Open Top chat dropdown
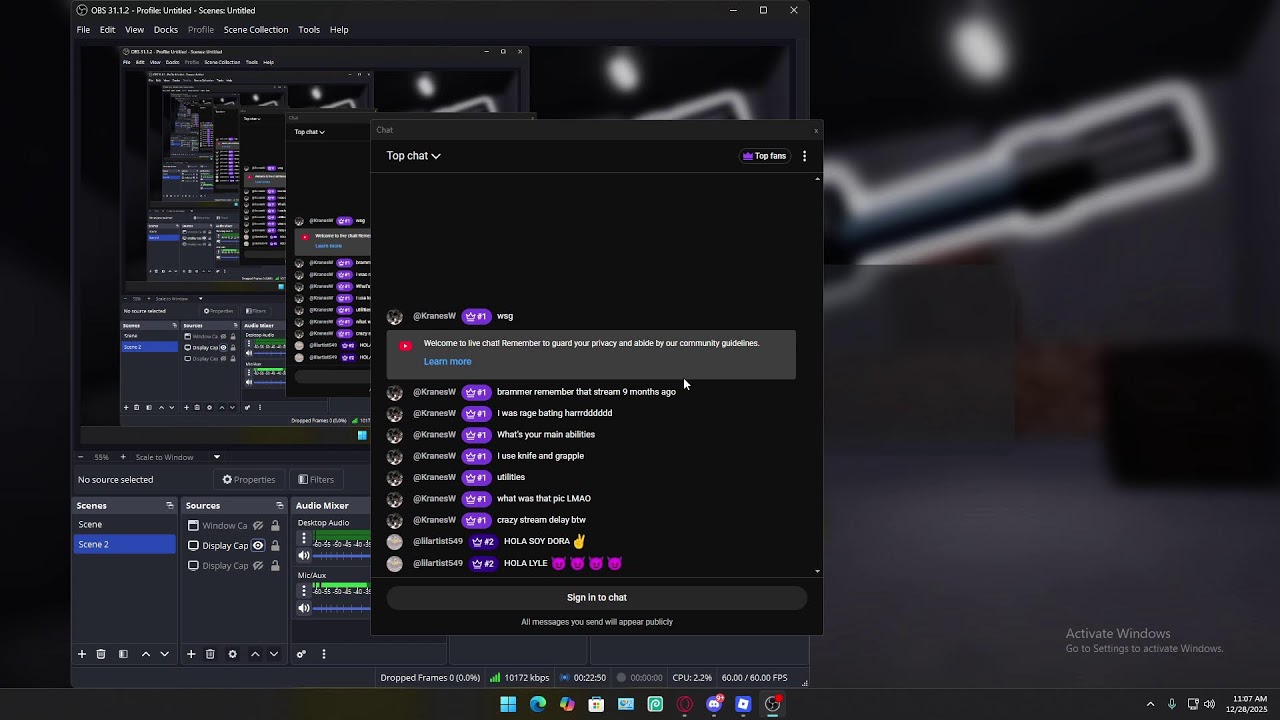Viewport: 1280px width, 720px height. coord(413,156)
